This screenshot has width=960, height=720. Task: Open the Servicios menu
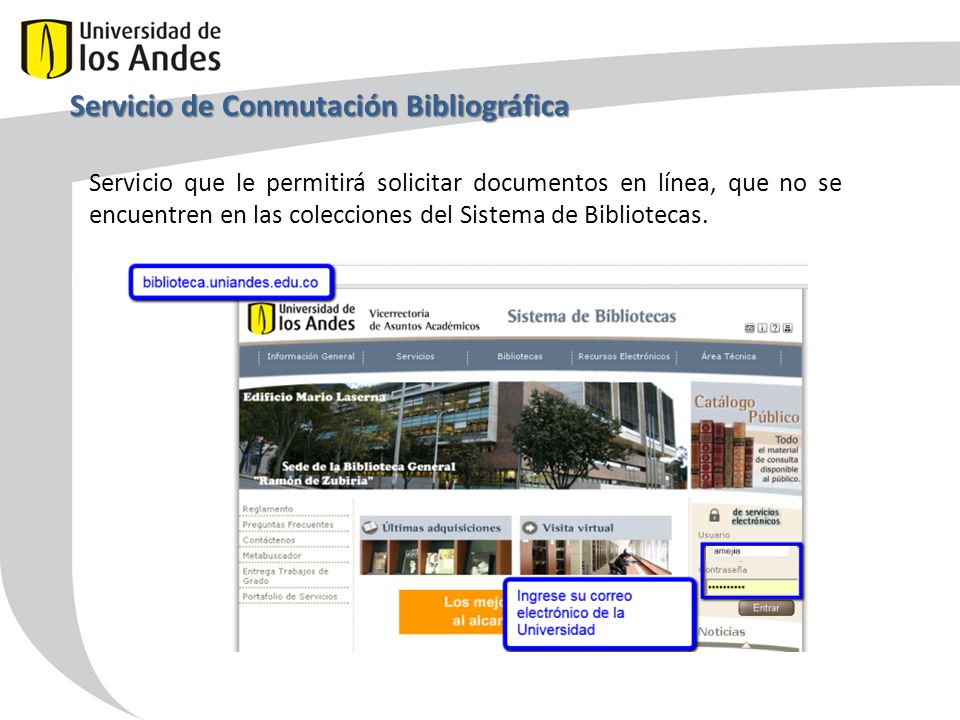(x=415, y=356)
